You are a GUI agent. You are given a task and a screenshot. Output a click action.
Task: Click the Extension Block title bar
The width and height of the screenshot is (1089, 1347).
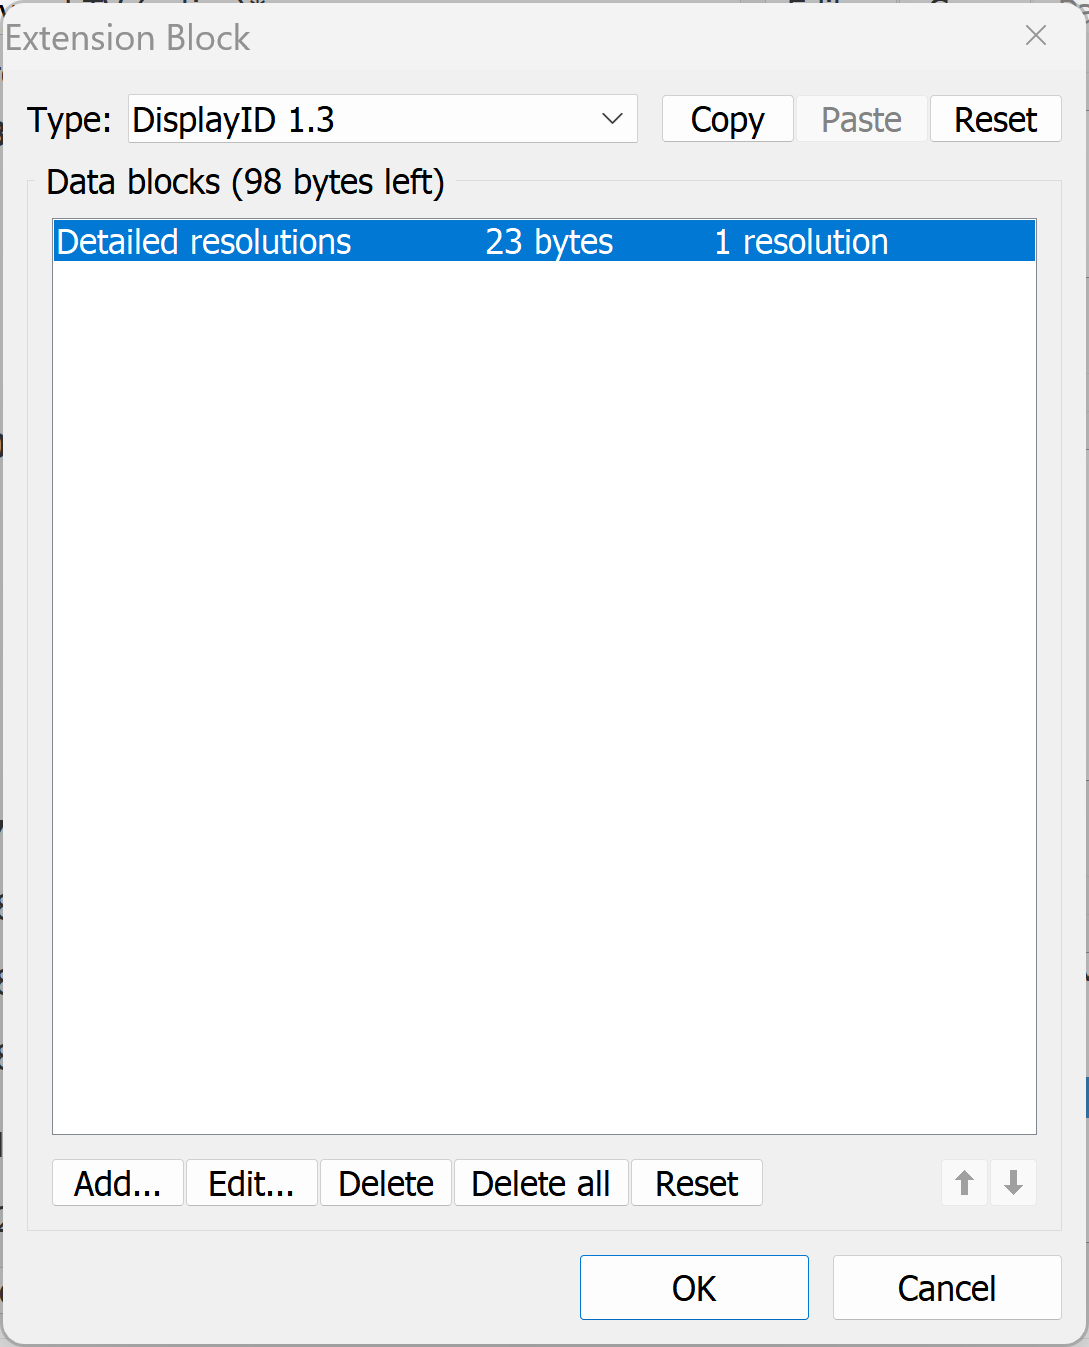point(500,37)
